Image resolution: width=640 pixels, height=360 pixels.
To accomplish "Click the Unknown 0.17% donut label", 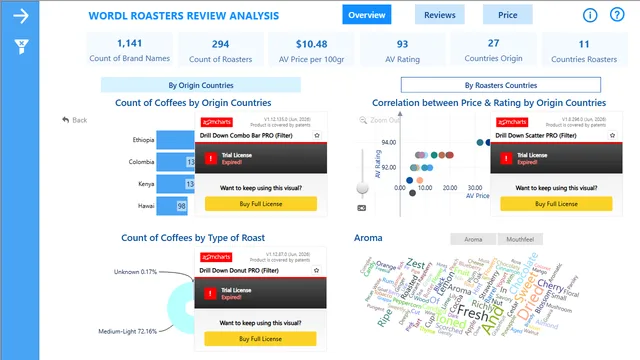I will [x=135, y=272].
